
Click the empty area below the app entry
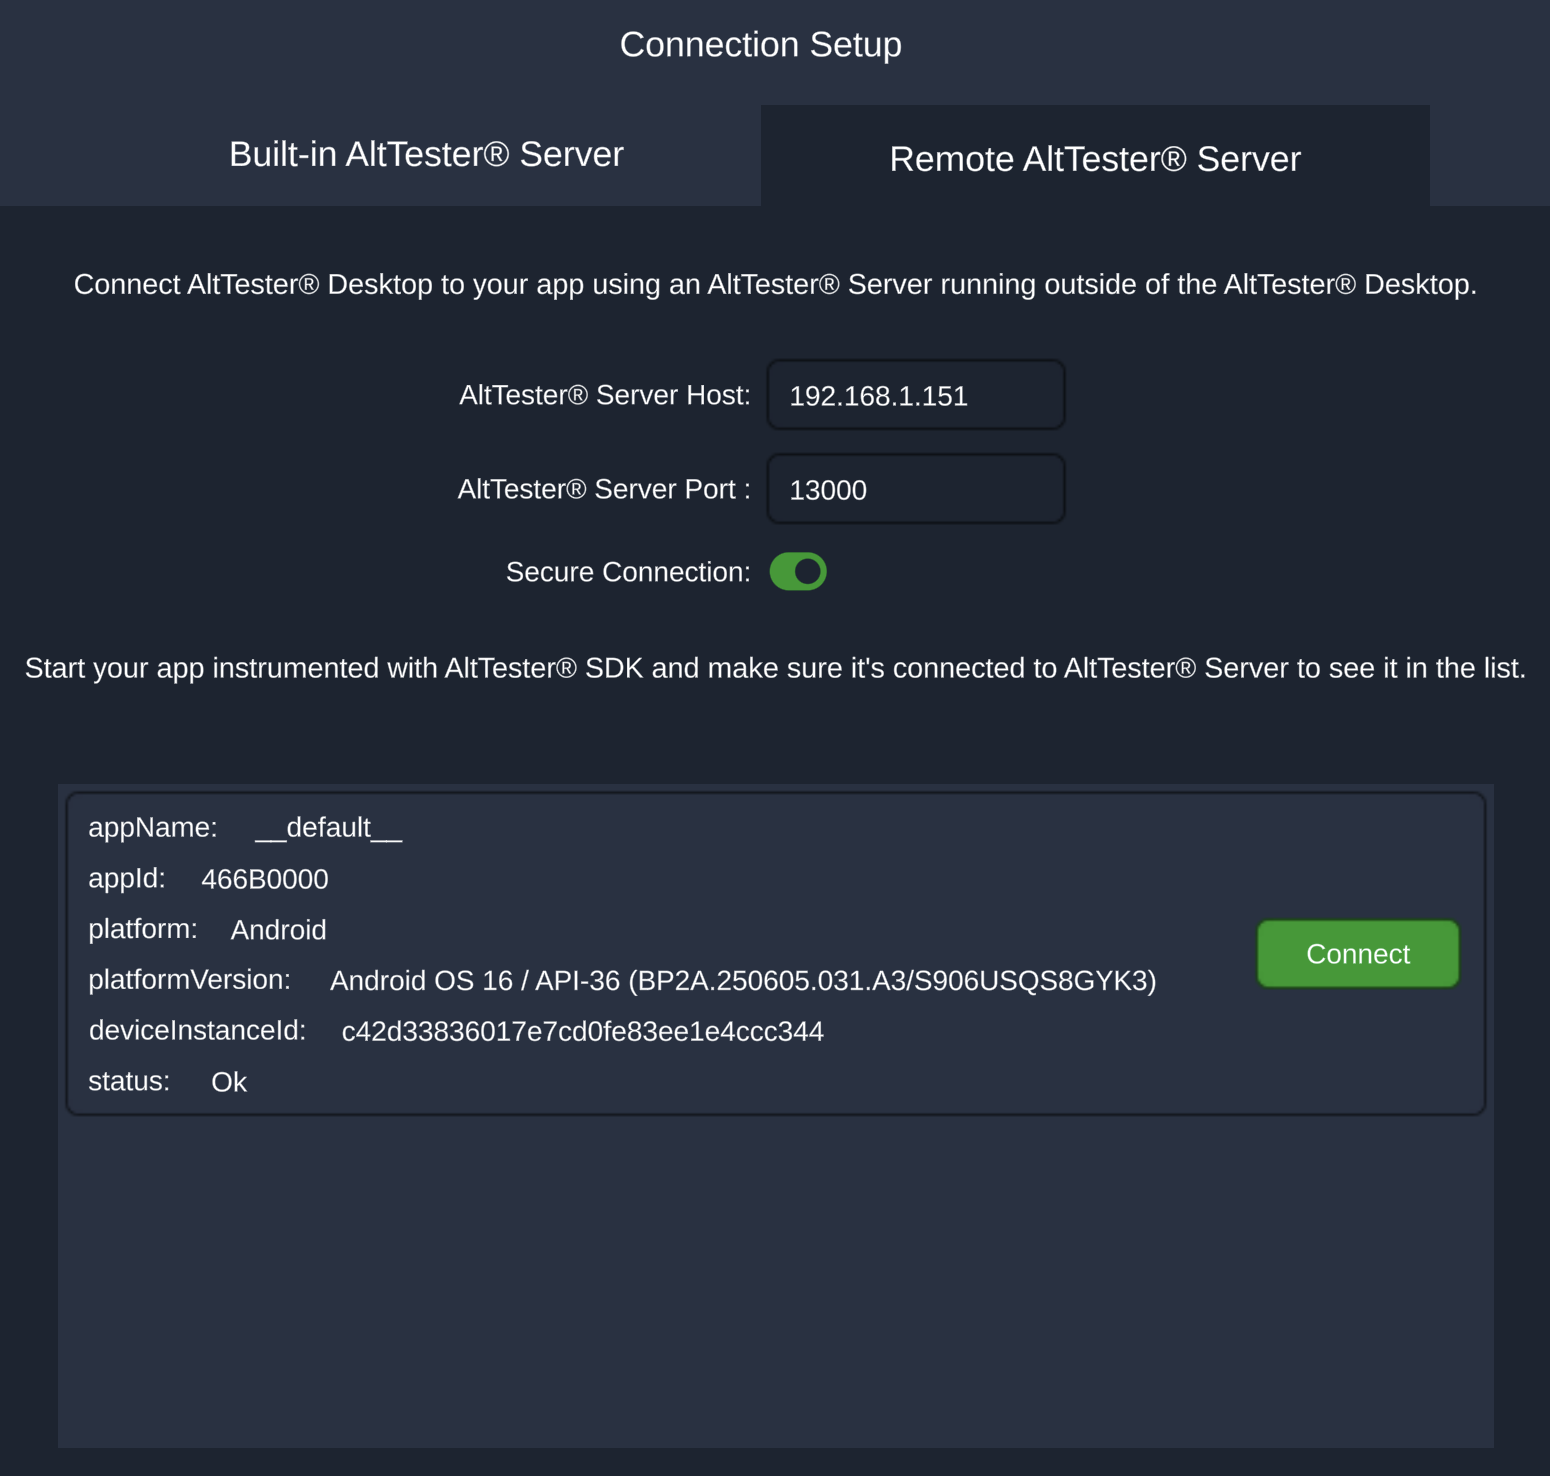[x=775, y=1280]
